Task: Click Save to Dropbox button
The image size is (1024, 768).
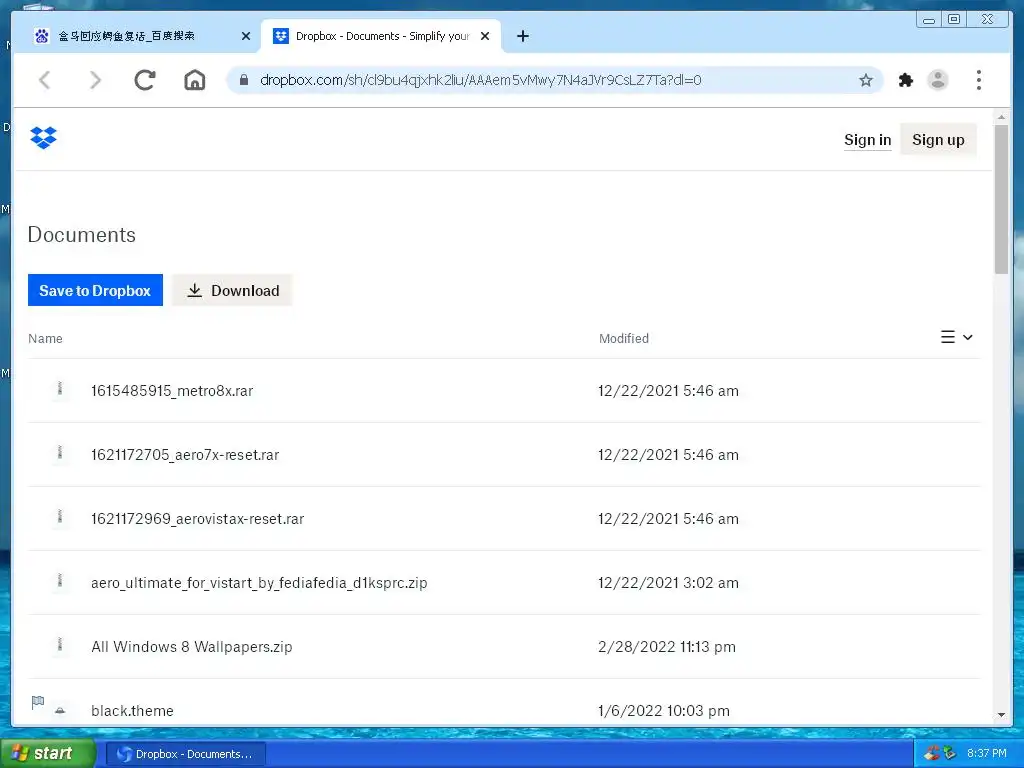Action: 95,290
